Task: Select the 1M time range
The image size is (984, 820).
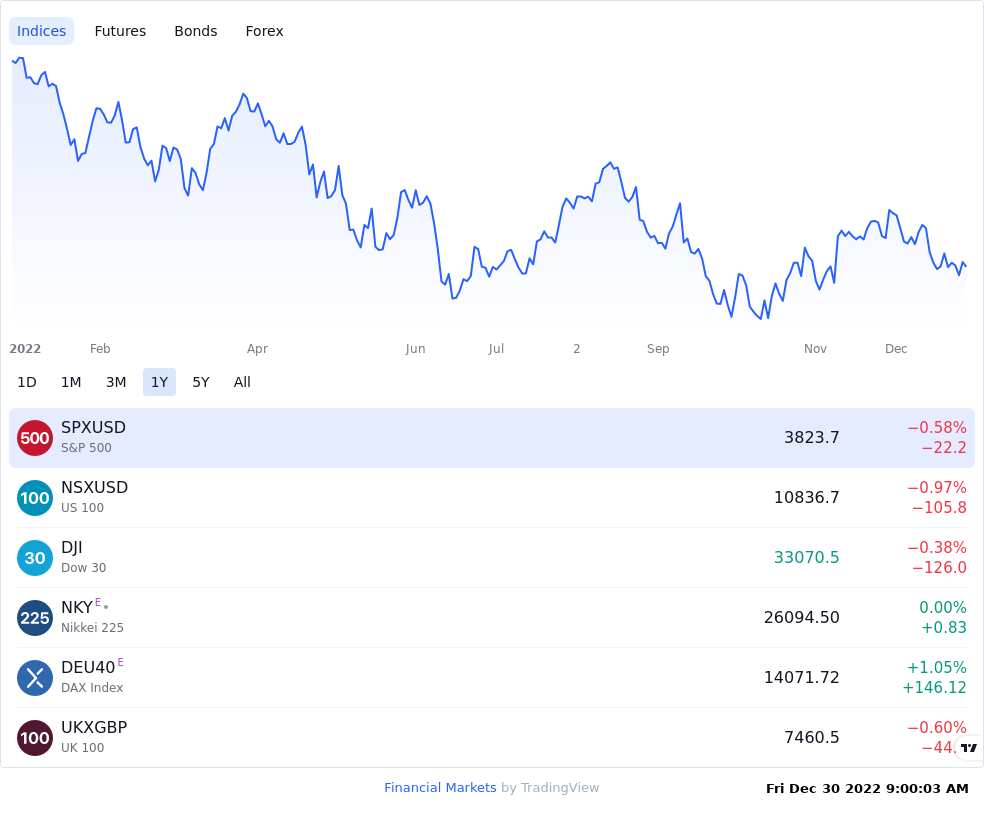Action: pos(71,382)
